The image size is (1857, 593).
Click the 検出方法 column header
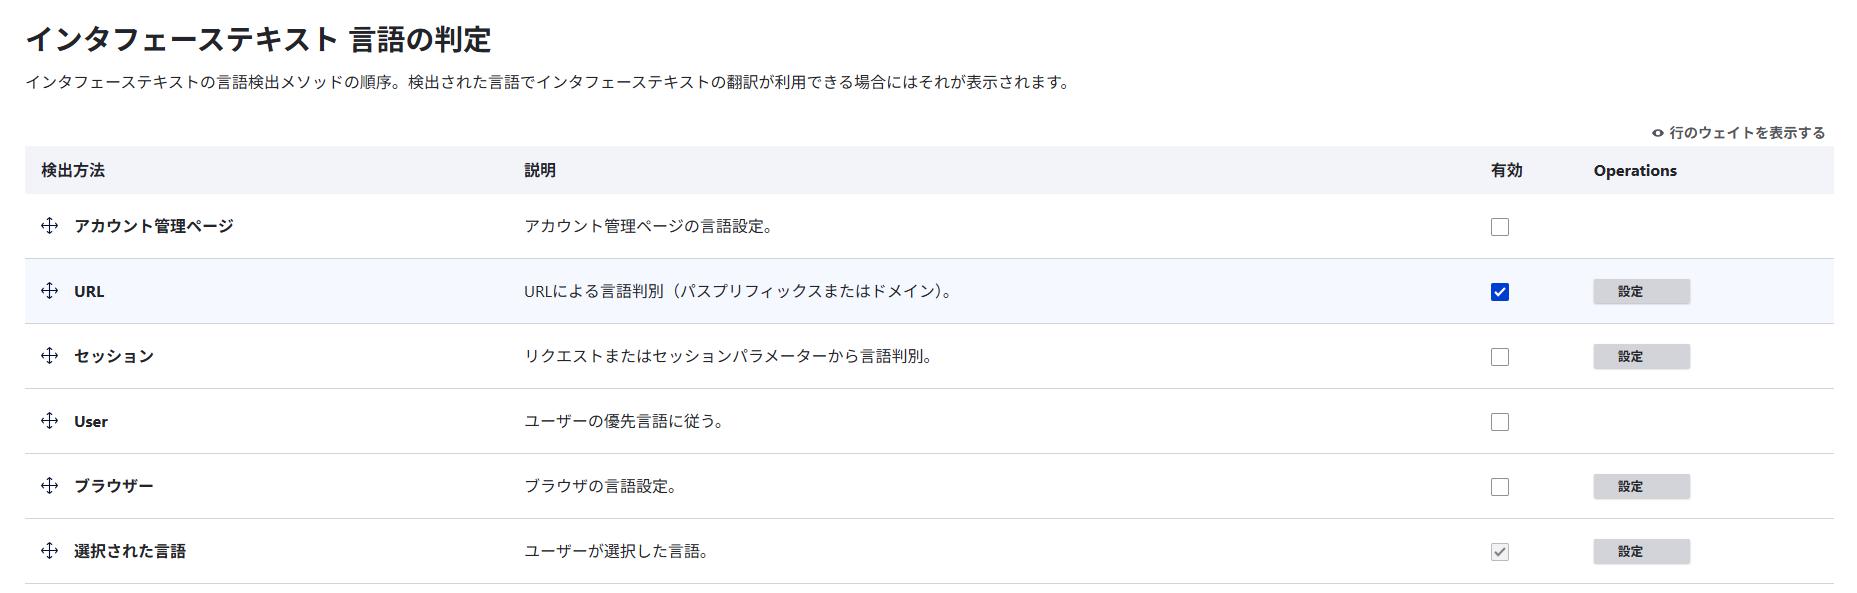[x=73, y=171]
